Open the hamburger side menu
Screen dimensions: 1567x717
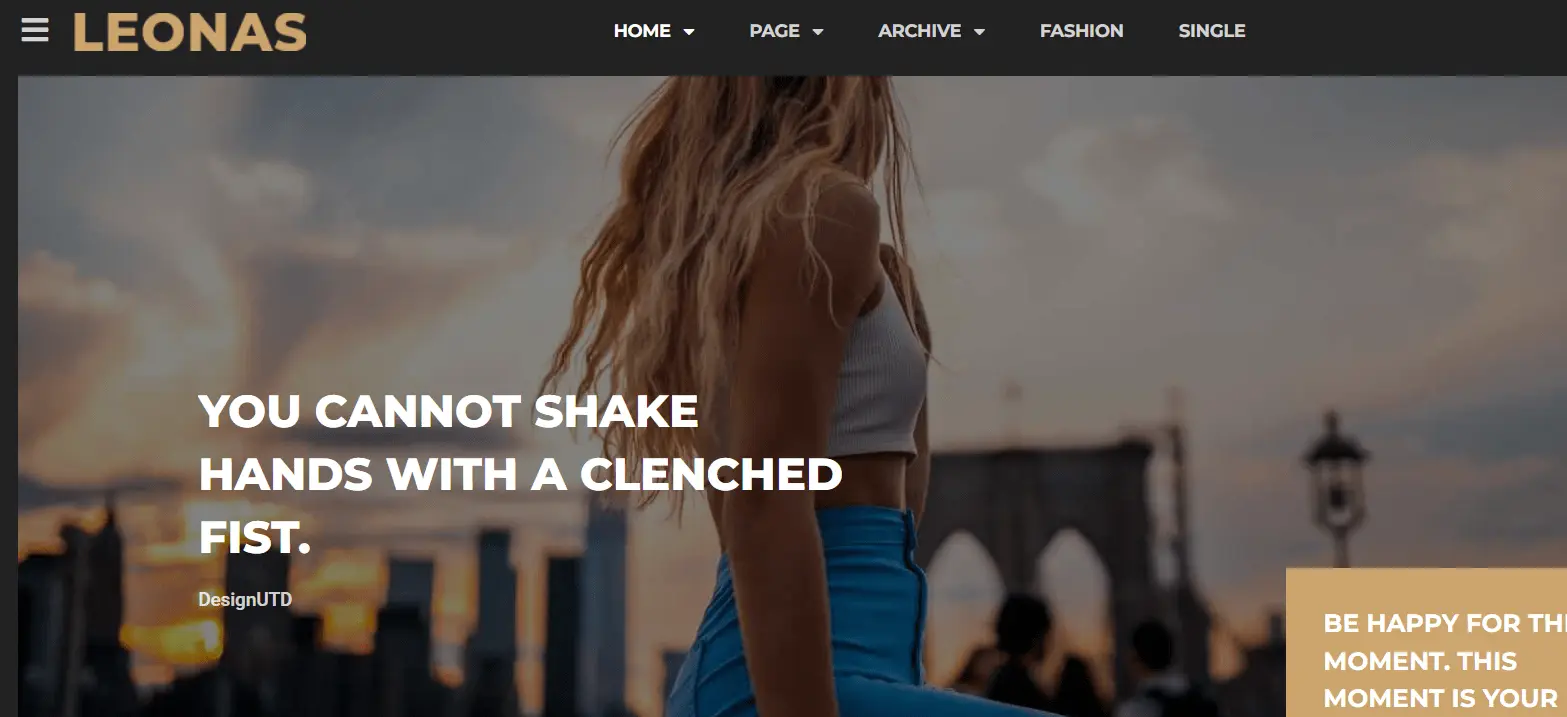(35, 31)
